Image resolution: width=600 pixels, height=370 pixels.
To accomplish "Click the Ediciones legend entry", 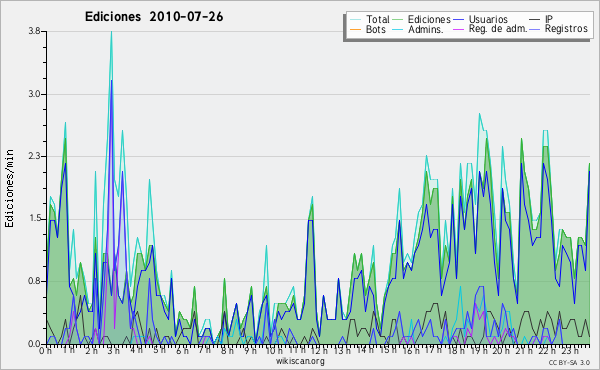I will coord(421,20).
